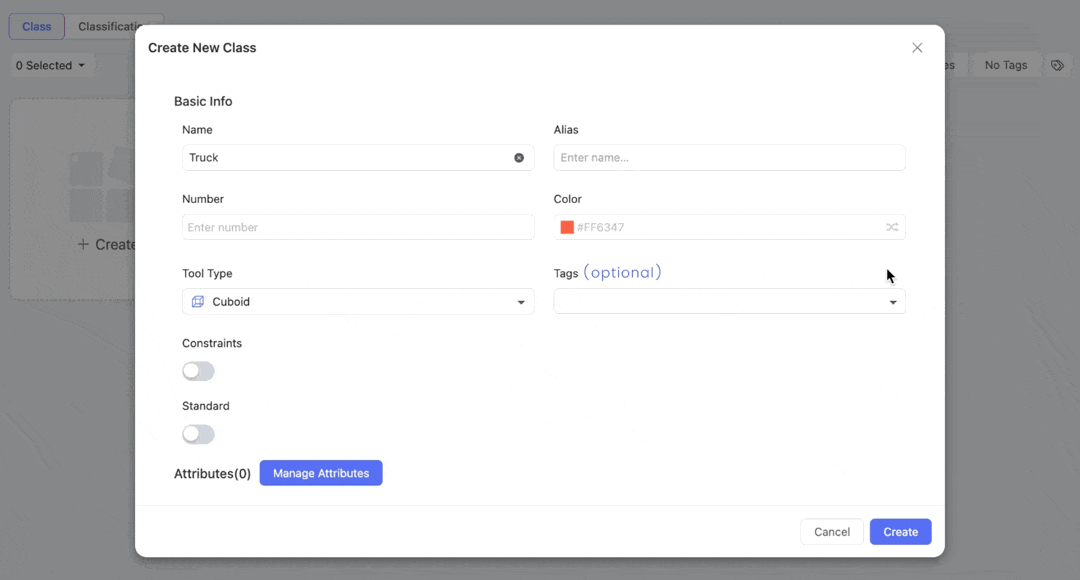Click into the Number input field
The width and height of the screenshot is (1080, 580).
click(x=358, y=227)
